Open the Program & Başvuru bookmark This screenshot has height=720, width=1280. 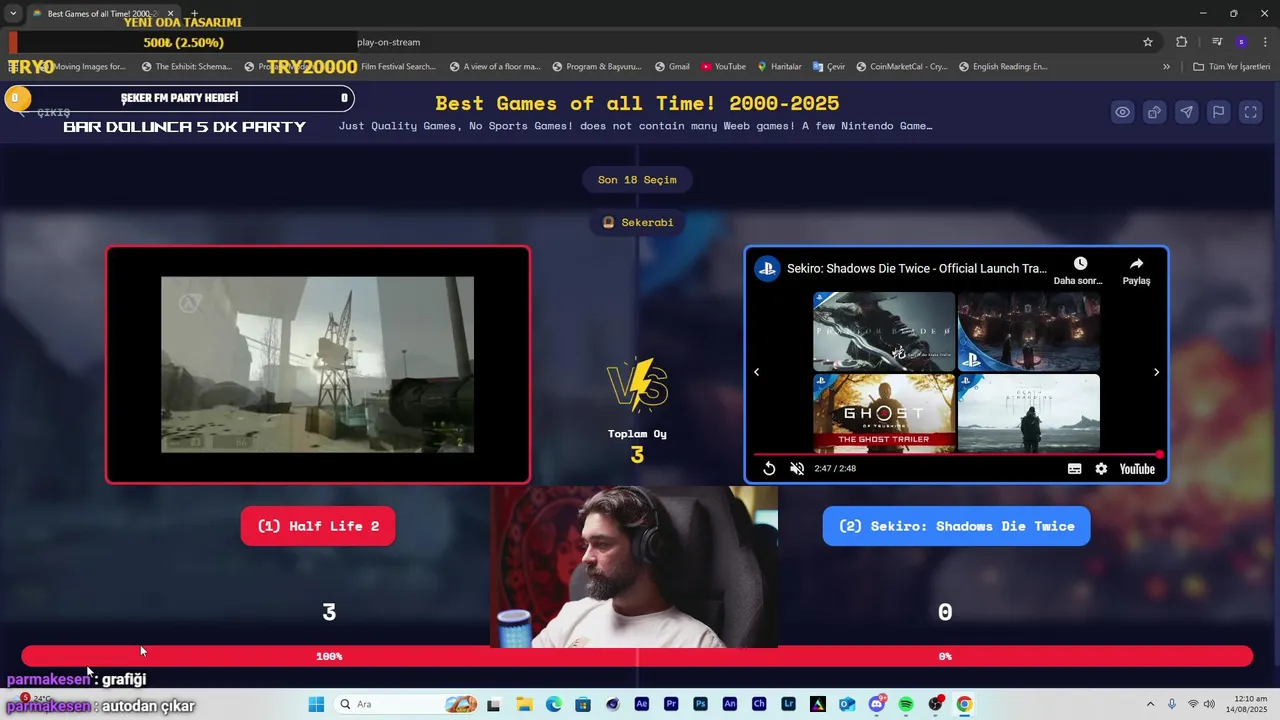597,67
